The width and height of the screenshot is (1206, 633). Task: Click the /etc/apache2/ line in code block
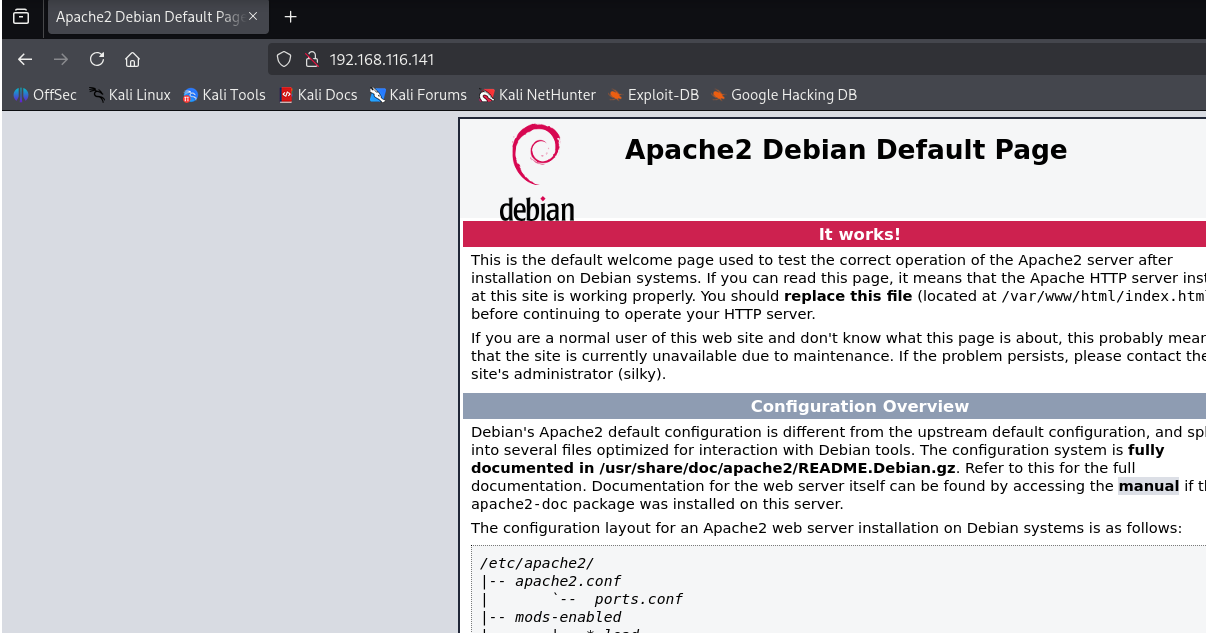pos(537,563)
